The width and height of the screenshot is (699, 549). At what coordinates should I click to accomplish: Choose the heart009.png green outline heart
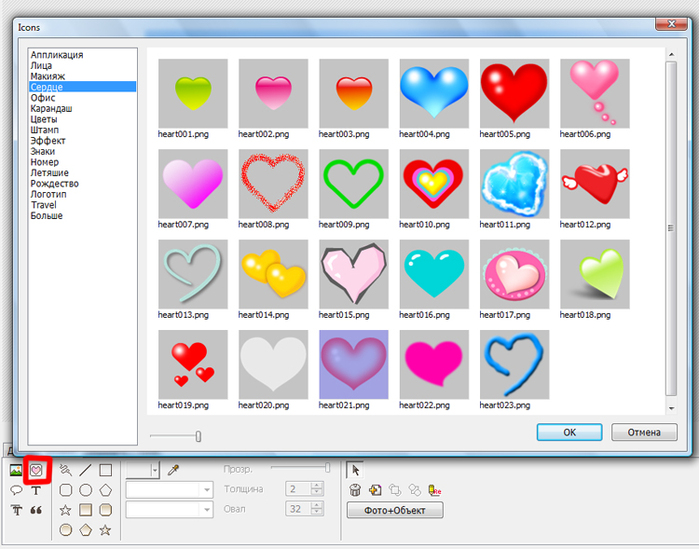click(354, 184)
